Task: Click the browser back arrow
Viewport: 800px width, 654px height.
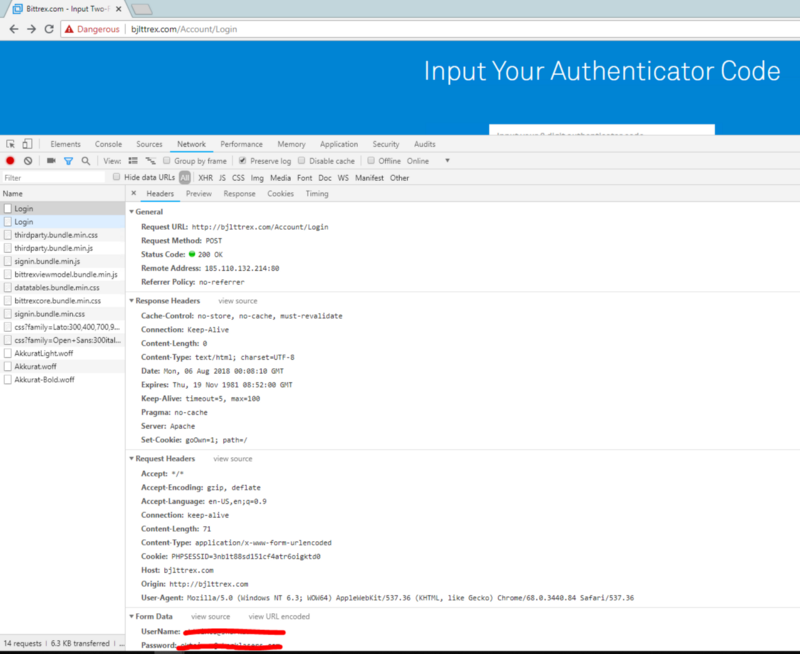Action: point(14,29)
